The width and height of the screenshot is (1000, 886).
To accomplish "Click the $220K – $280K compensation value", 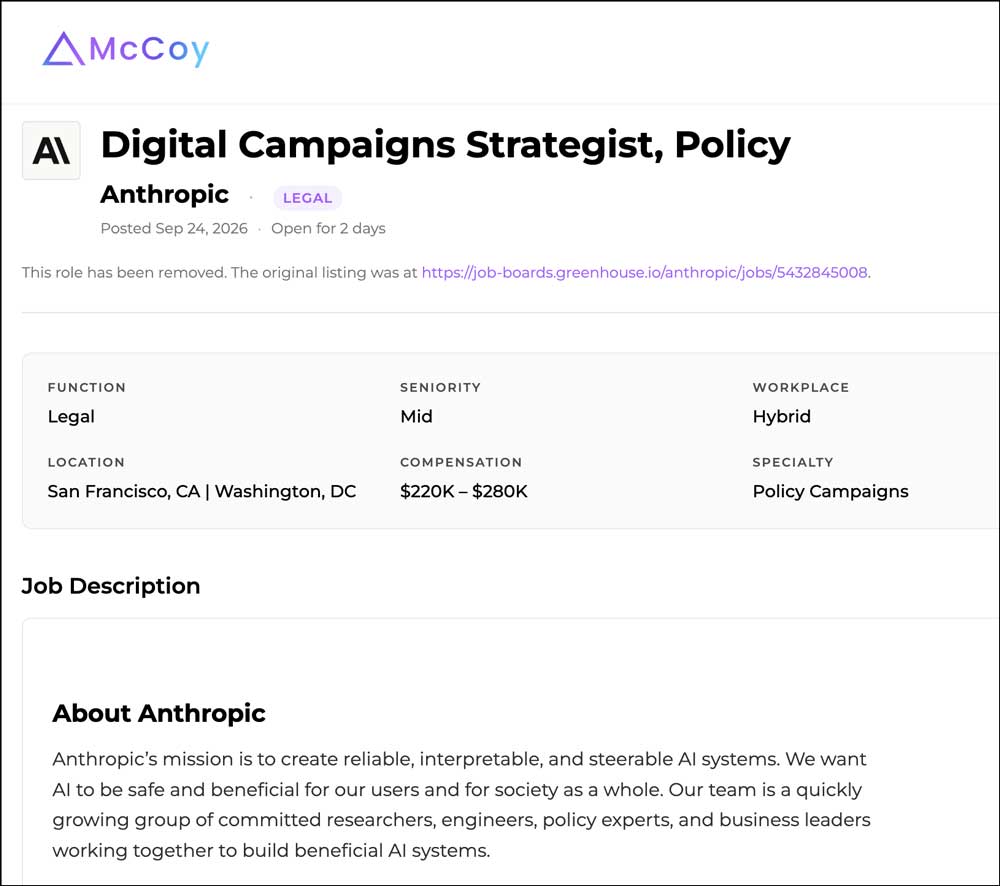I will [x=464, y=491].
